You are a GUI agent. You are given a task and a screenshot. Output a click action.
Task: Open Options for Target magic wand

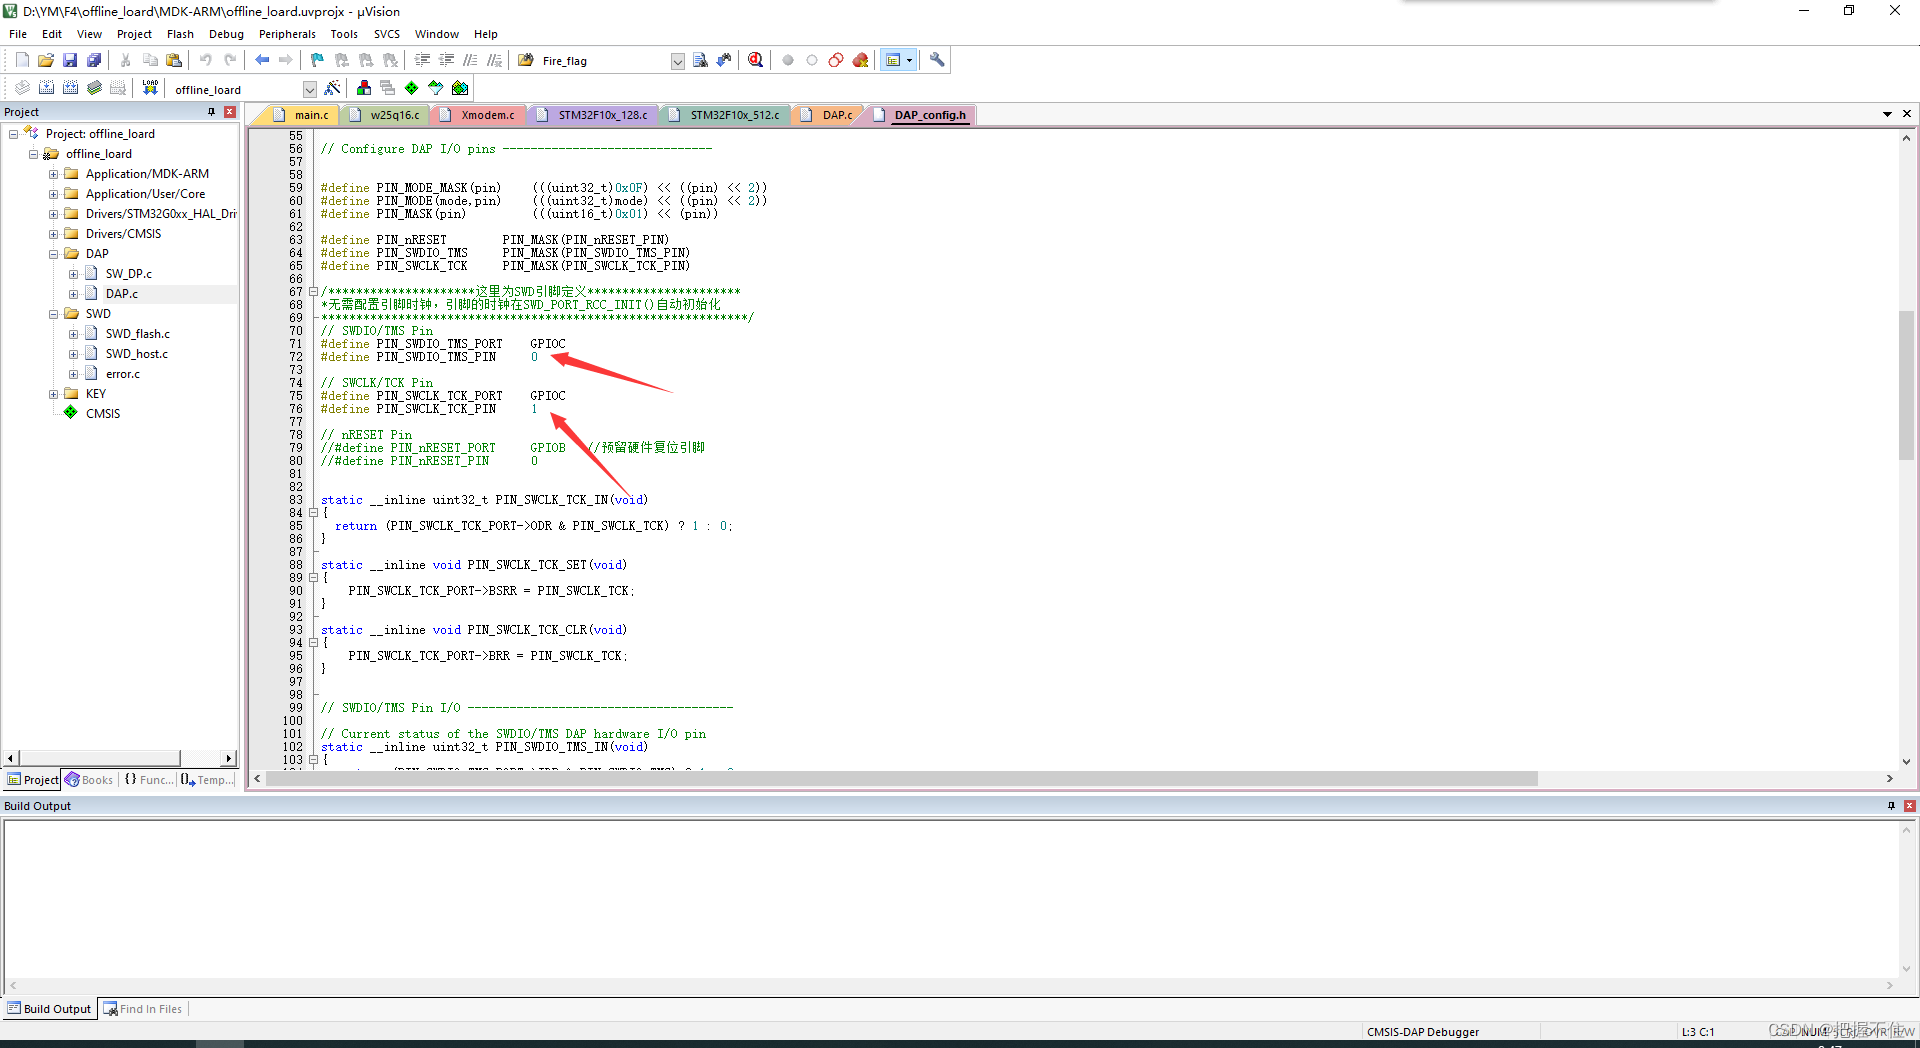pyautogui.click(x=333, y=88)
